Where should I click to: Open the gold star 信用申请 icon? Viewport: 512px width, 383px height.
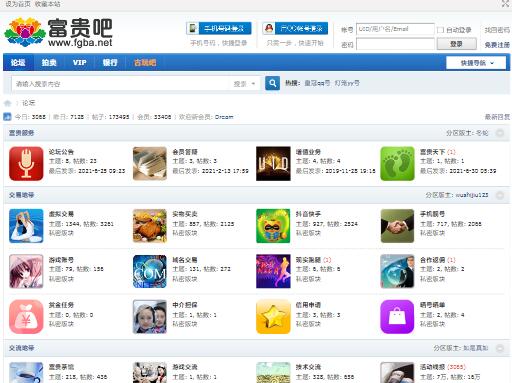click(273, 317)
